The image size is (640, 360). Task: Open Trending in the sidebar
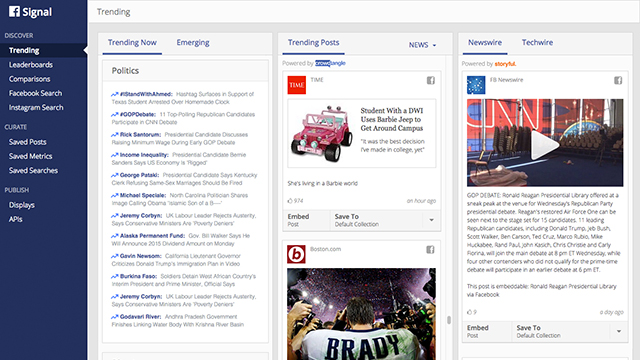43,51
